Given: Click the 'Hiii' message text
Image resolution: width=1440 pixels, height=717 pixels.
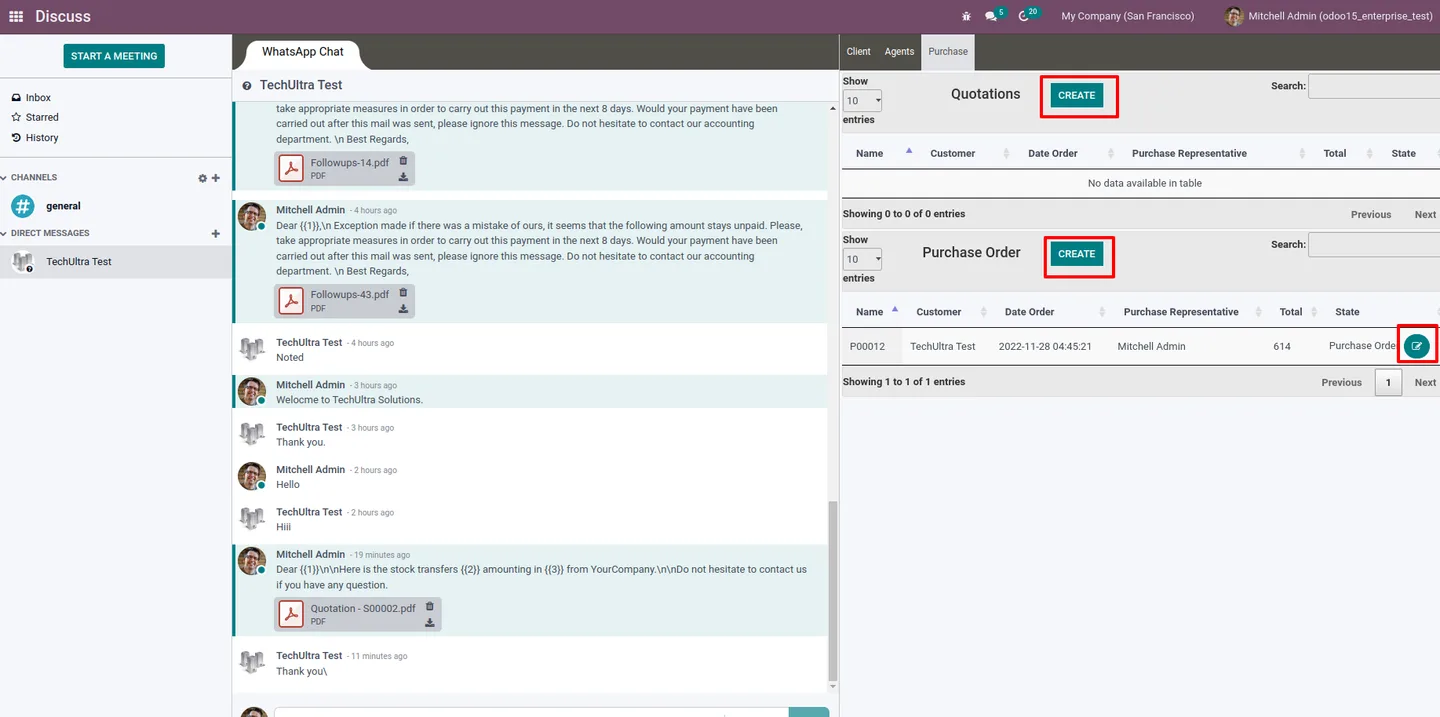Looking at the screenshot, I should (283, 527).
